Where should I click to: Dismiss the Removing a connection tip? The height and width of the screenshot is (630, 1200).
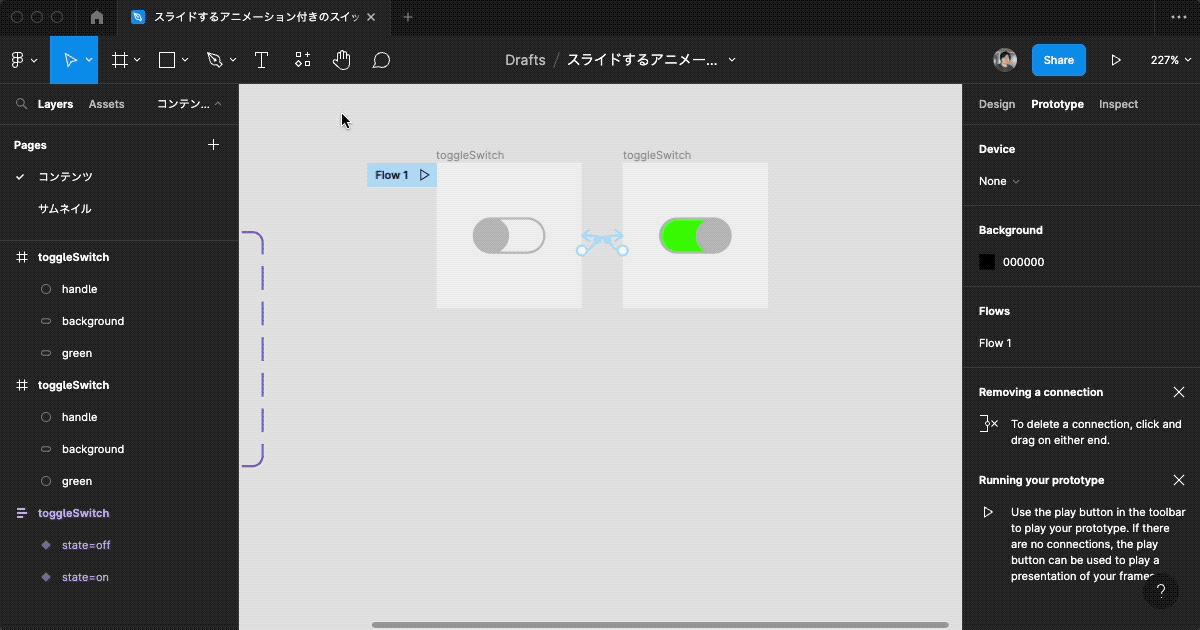(x=1179, y=392)
